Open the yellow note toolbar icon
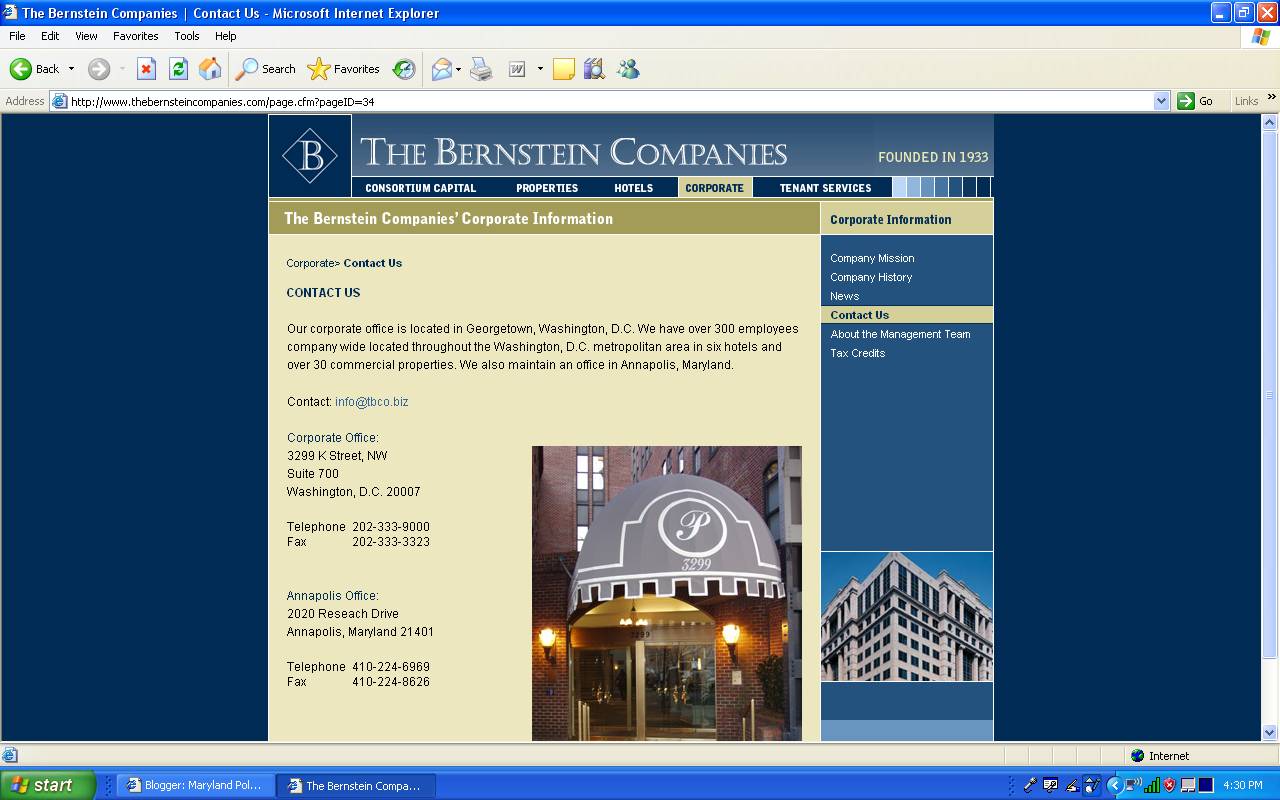Screen dimensions: 1280x800 (x=564, y=69)
